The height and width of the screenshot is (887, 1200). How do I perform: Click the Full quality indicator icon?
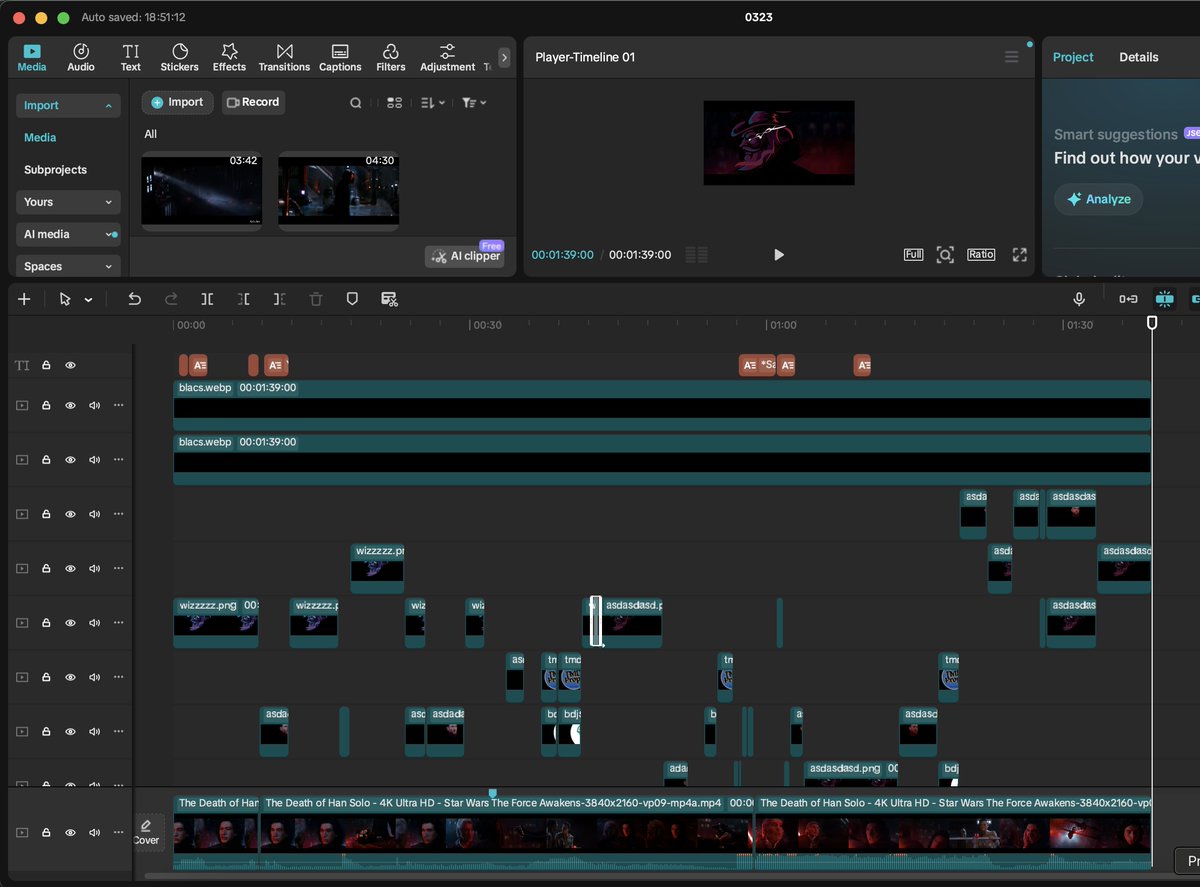[x=913, y=255]
